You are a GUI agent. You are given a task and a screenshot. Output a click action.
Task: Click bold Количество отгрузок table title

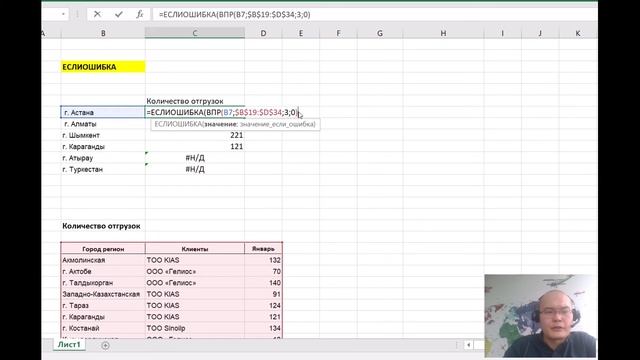click(x=101, y=226)
